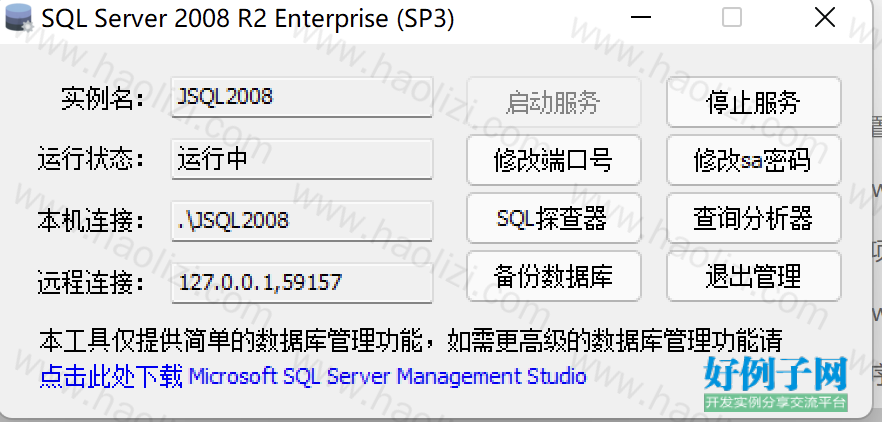This screenshot has width=882, height=422.
Task: Minimize the SQL Server management window
Action: [640, 17]
